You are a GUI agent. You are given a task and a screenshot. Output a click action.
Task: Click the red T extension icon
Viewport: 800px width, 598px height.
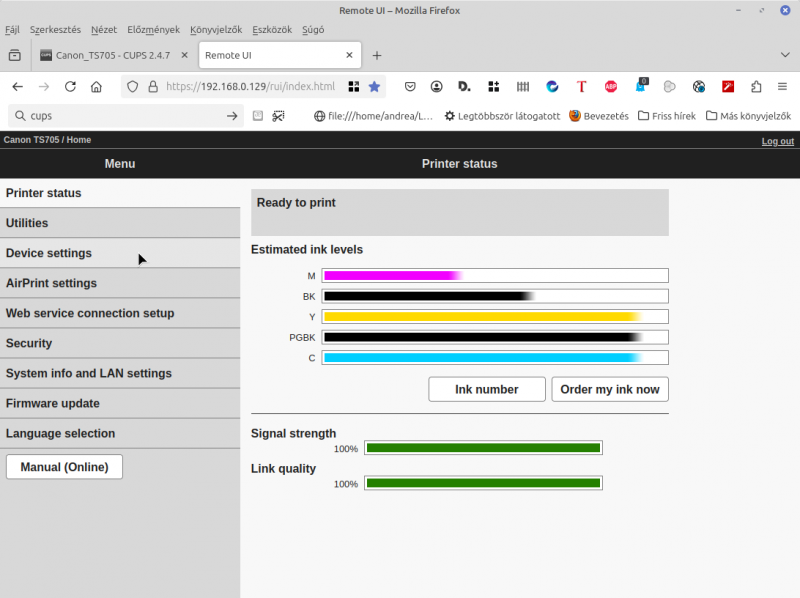[581, 87]
